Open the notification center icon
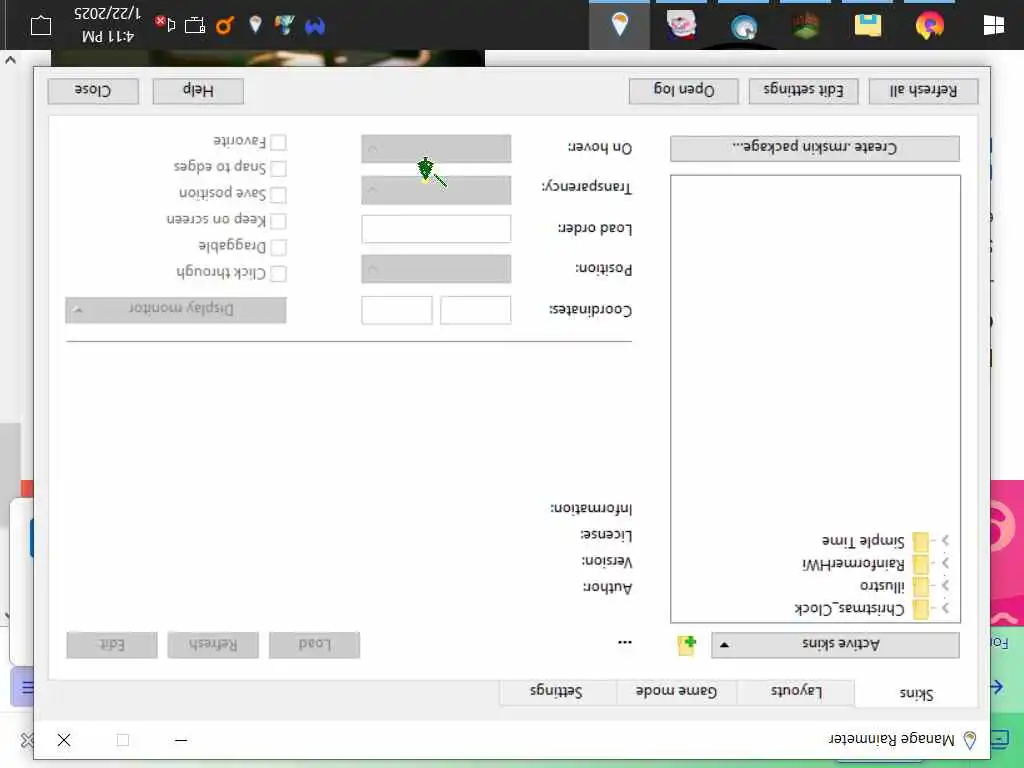Viewport: 1024px width, 768px height. coord(40,25)
